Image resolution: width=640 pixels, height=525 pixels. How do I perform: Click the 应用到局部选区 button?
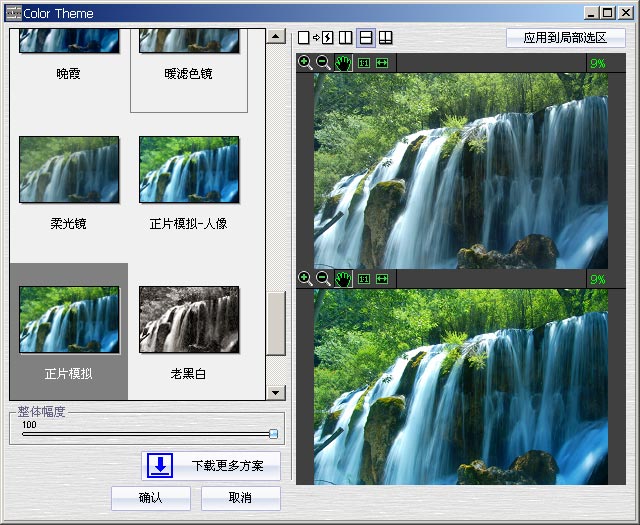(x=565, y=38)
